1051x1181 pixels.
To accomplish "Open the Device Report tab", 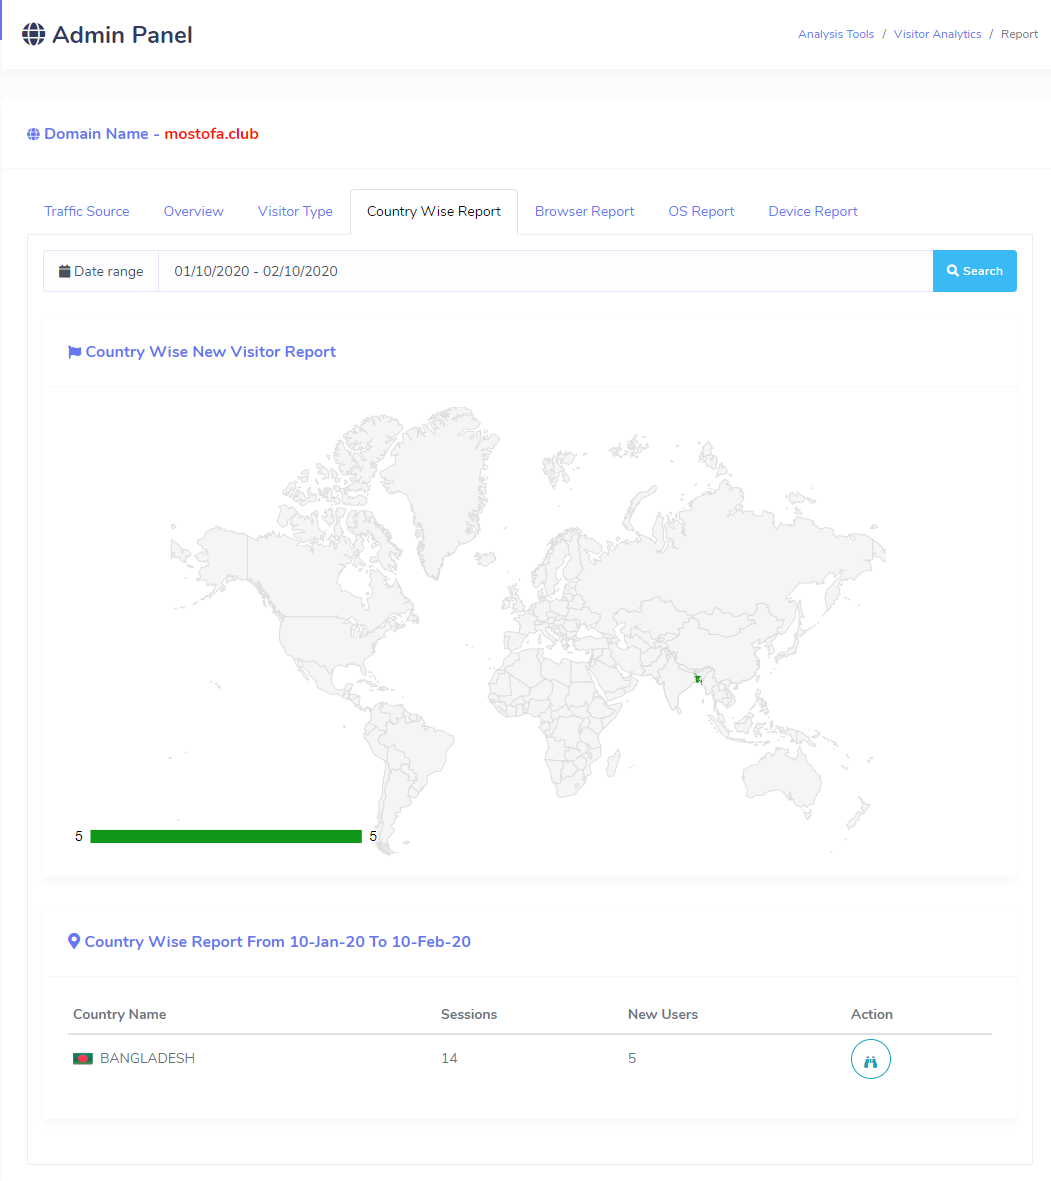I will click(813, 212).
